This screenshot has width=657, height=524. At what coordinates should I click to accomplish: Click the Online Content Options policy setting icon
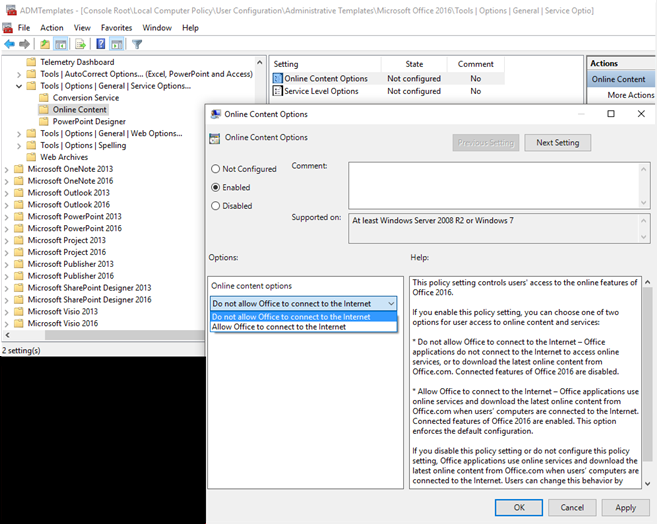[277, 78]
